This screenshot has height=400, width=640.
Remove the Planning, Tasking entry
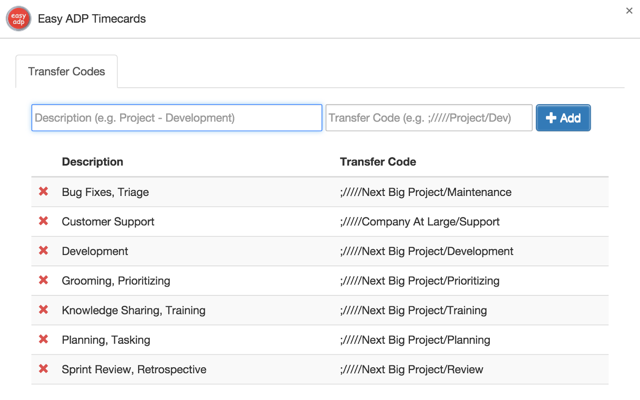[43, 339]
